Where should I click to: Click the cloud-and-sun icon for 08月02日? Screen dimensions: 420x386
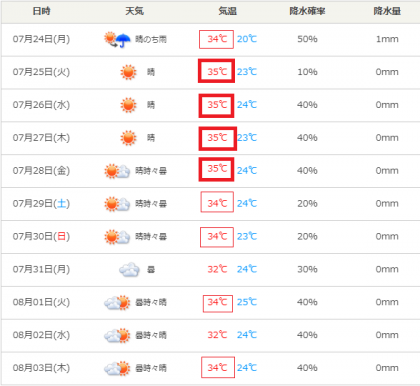pyautogui.click(x=117, y=335)
